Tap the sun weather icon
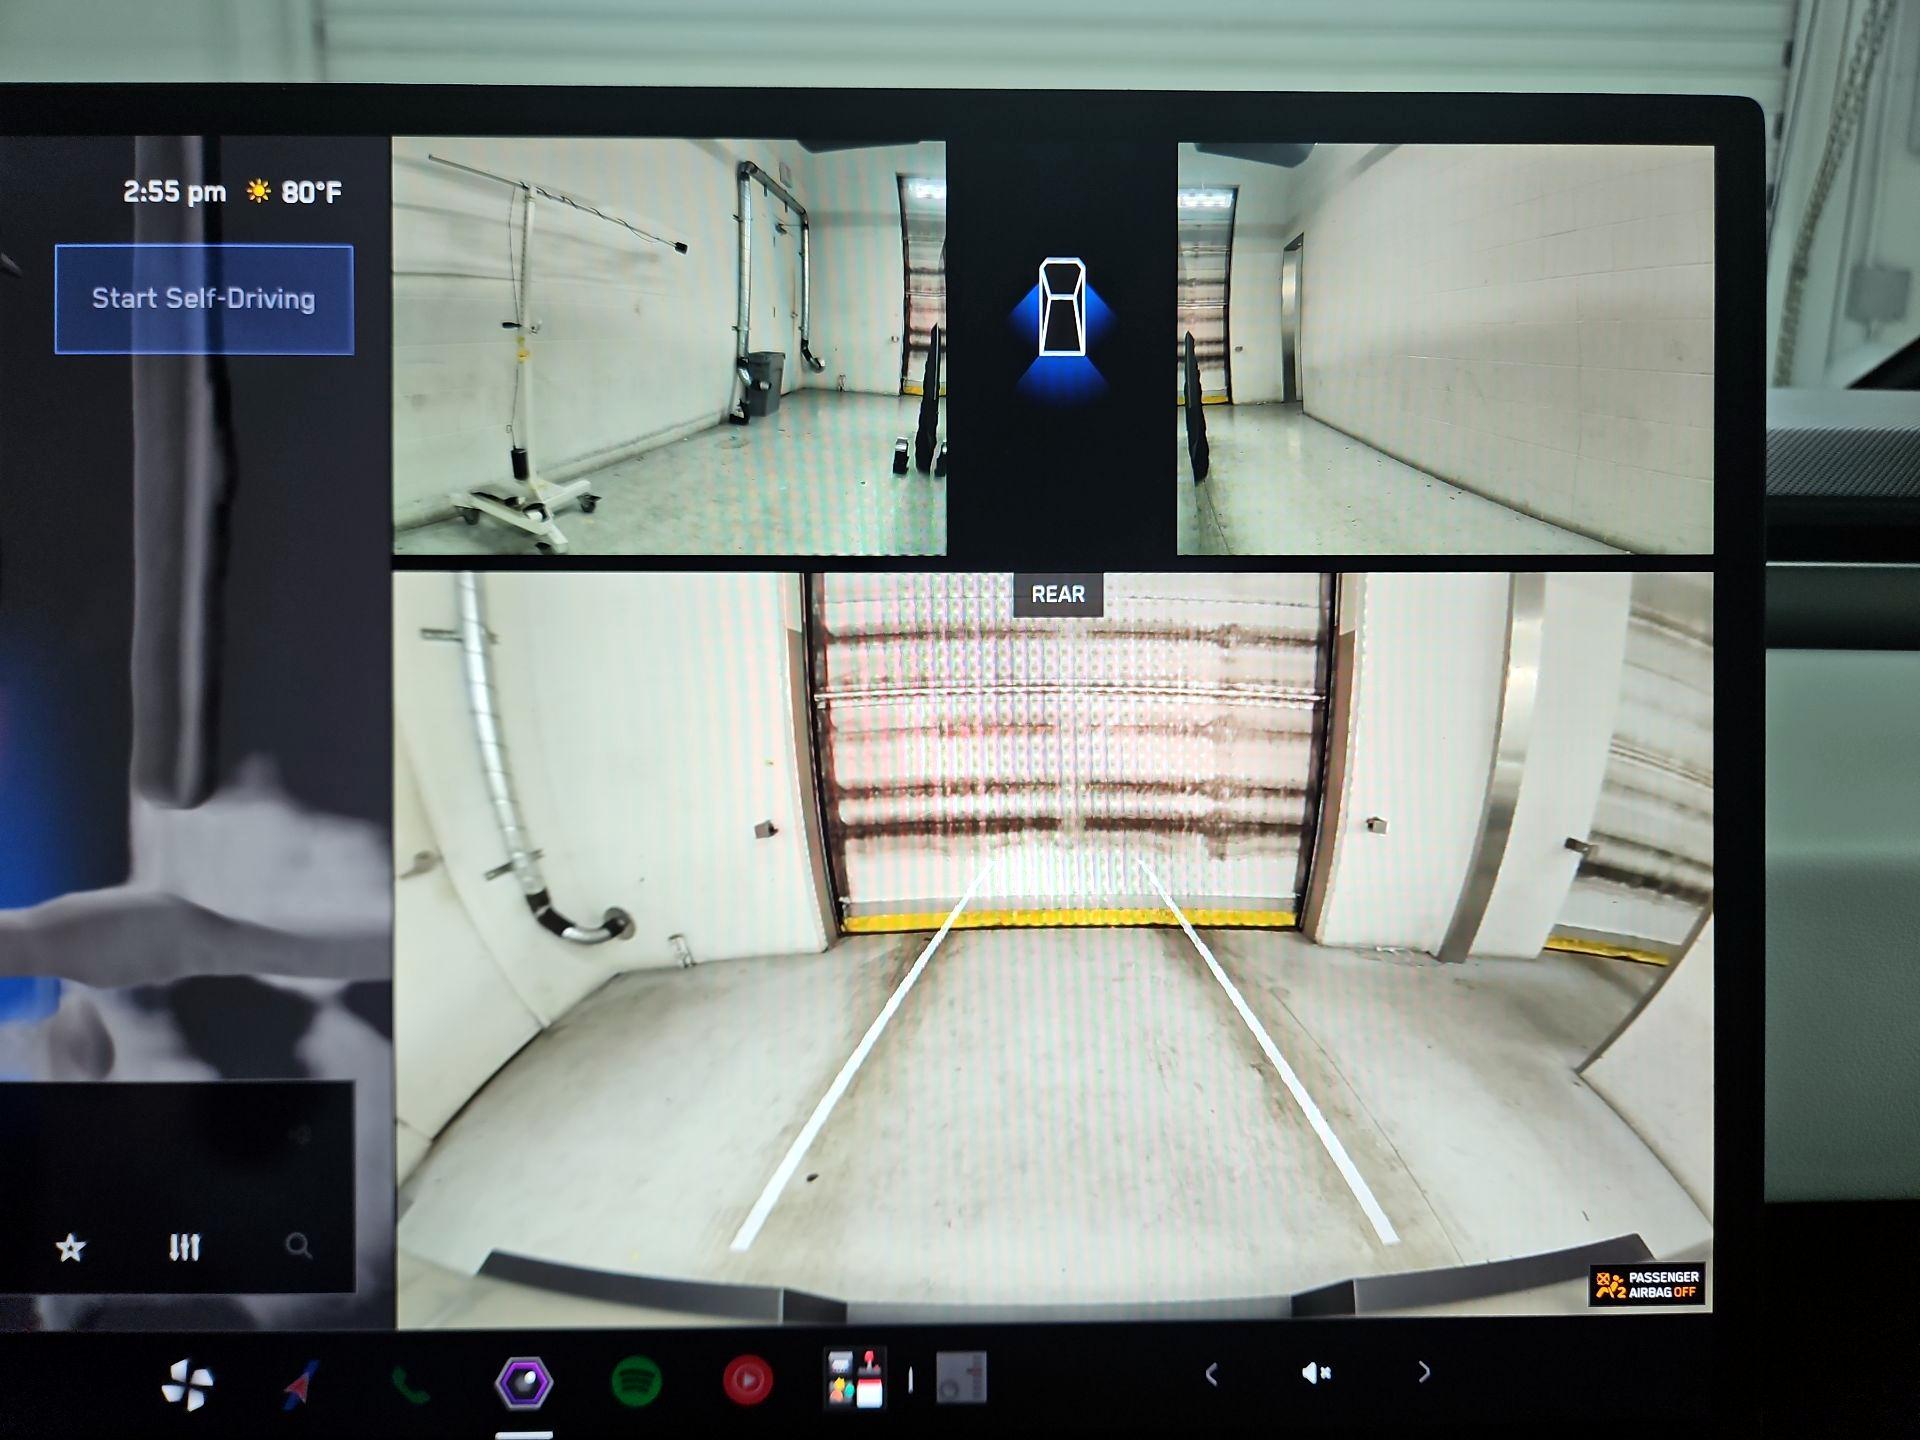1920x1440 pixels. tap(258, 191)
